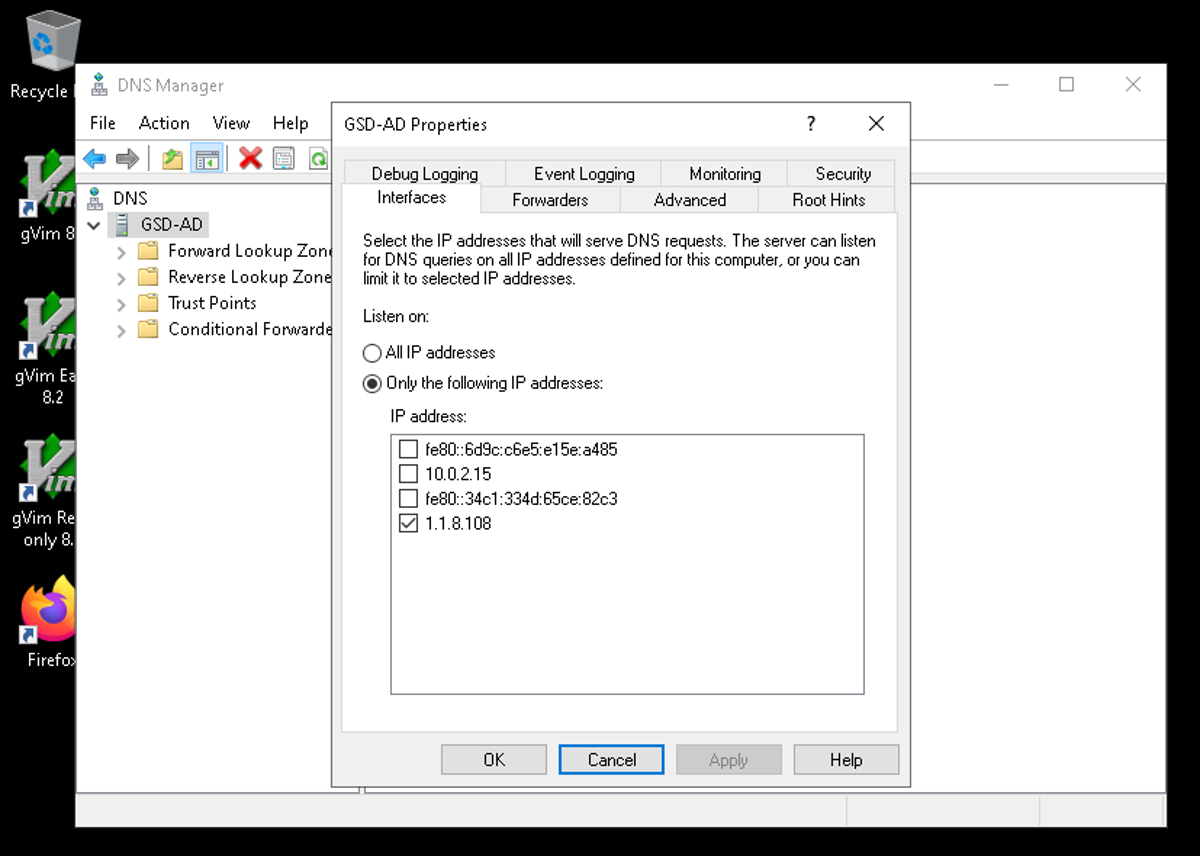Click the Up One Level folder icon
This screenshot has width=1200, height=856.
(x=173, y=158)
